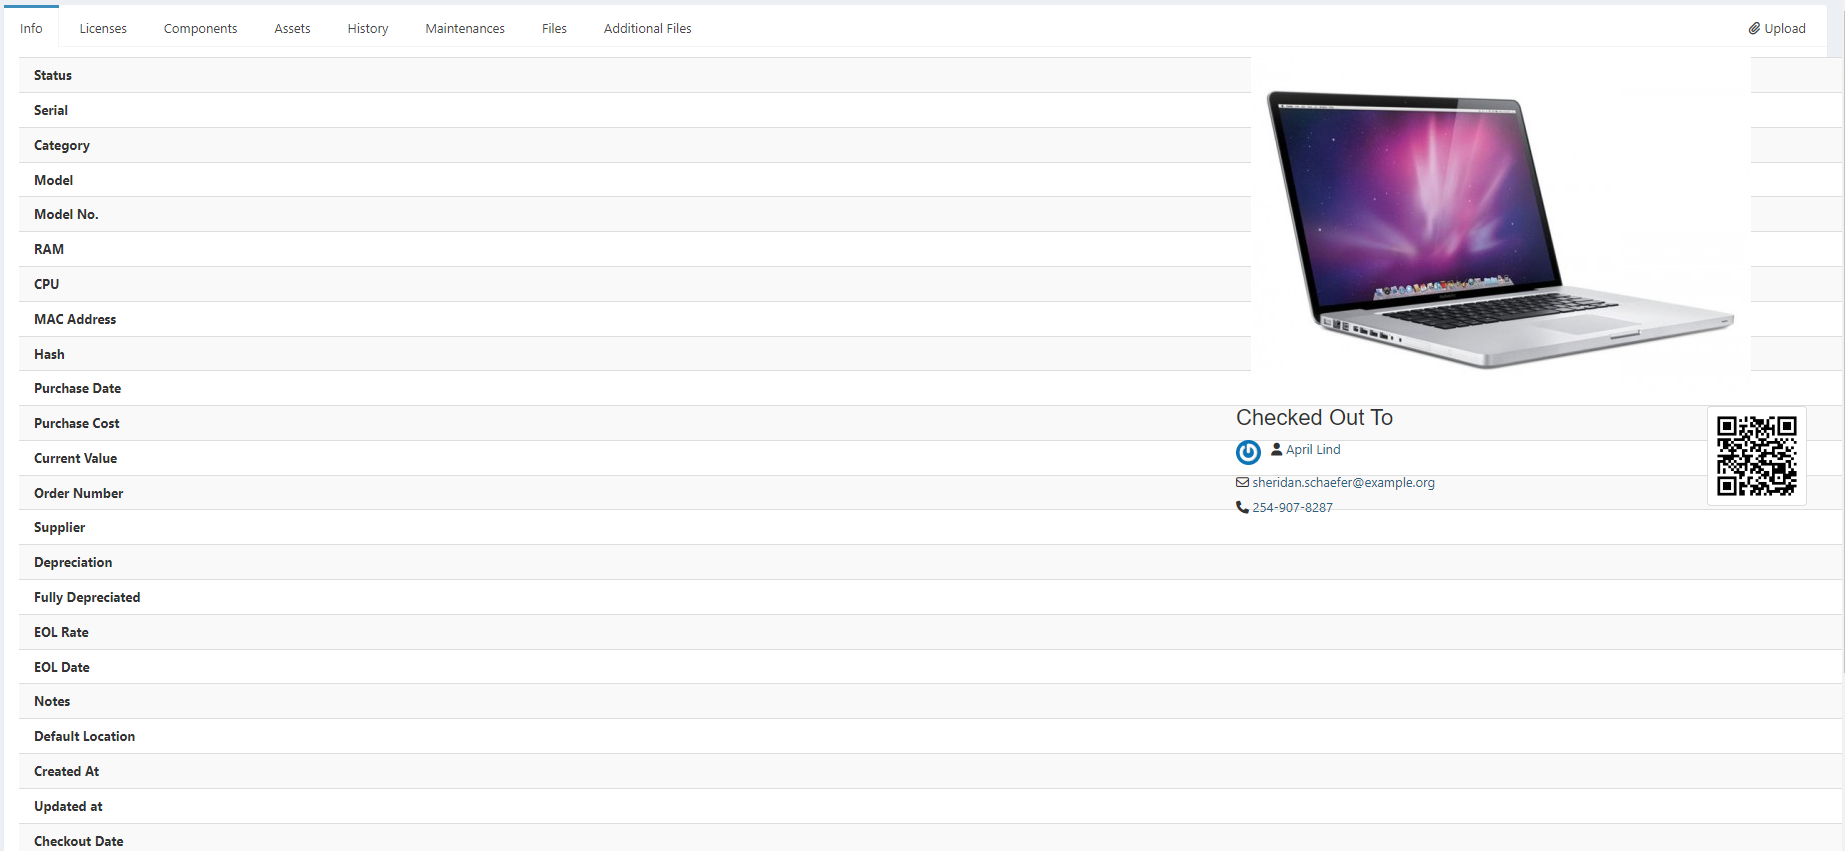
Task: Click the 'Checkout Date' row label
Action: click(x=79, y=841)
